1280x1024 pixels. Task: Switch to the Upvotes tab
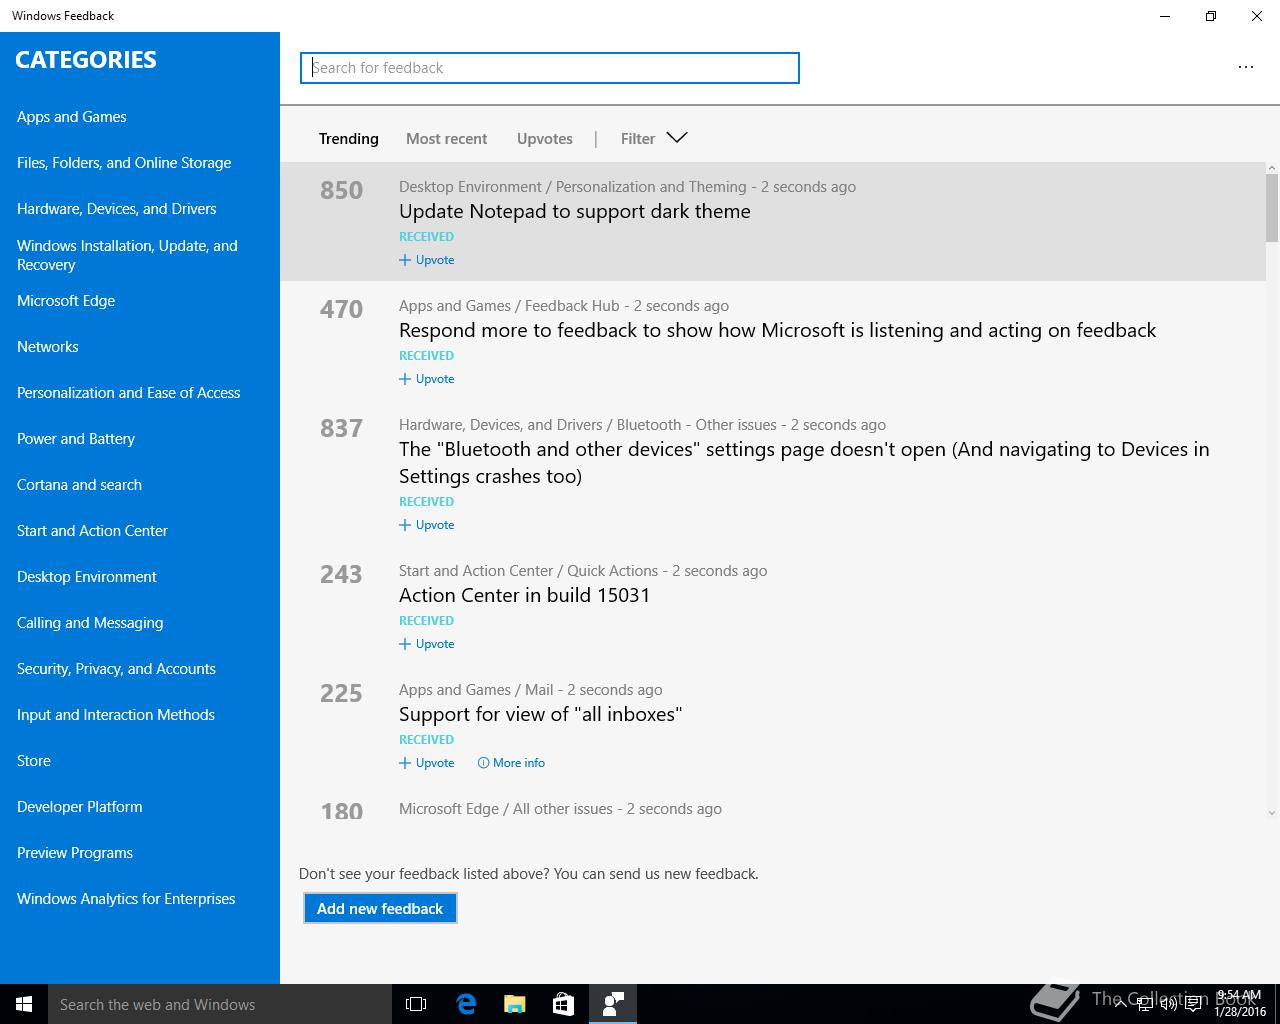coord(545,139)
